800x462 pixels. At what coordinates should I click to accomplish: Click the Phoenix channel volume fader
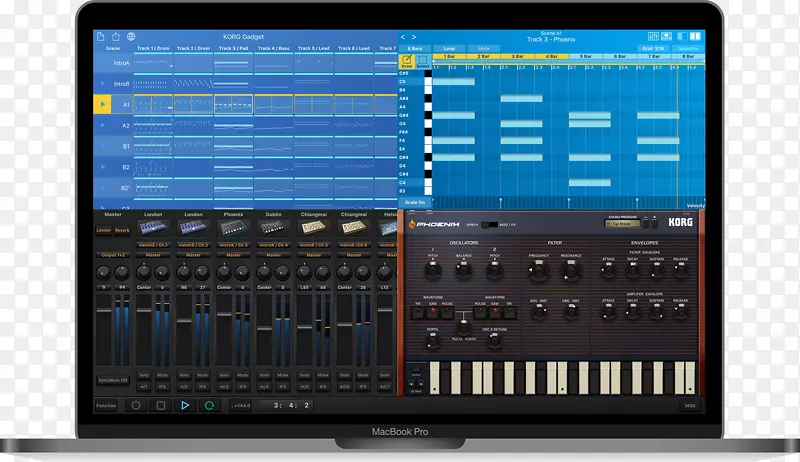tap(224, 314)
